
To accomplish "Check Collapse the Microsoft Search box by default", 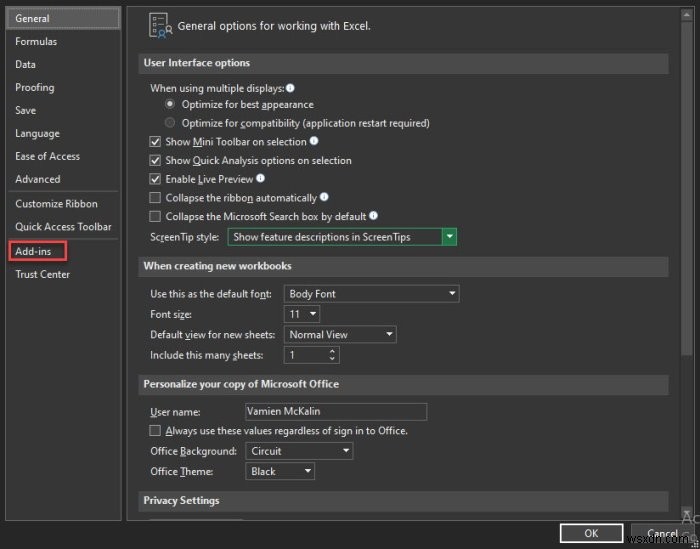I will click(x=155, y=216).
